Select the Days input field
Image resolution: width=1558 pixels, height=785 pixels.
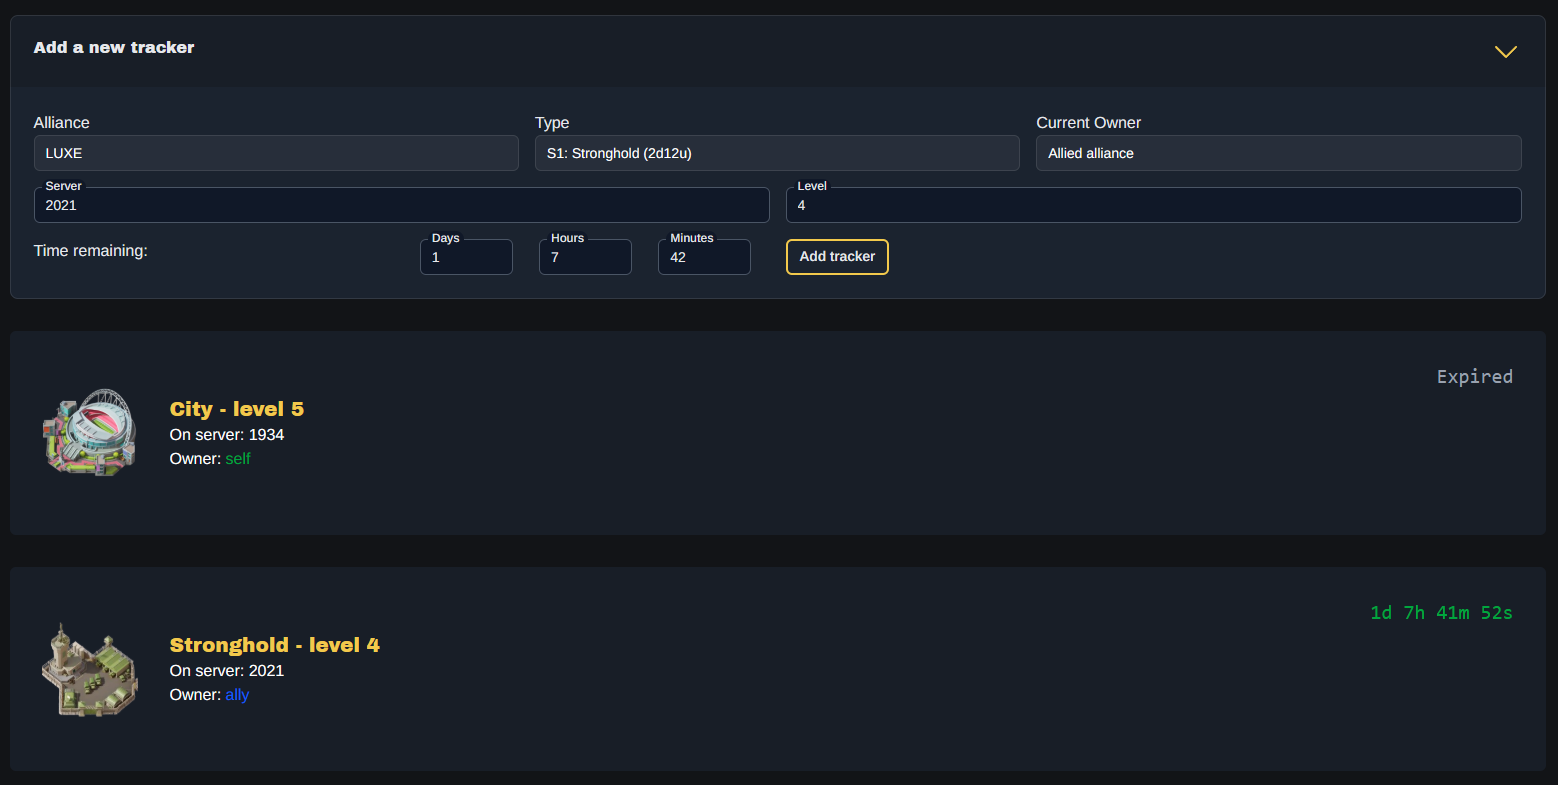pyautogui.click(x=466, y=257)
